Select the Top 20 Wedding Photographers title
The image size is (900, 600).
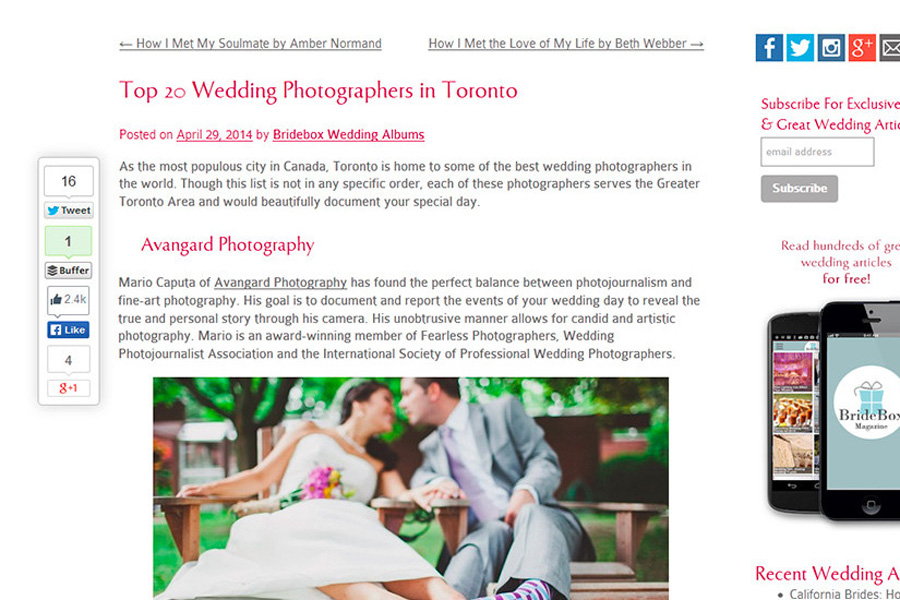318,91
